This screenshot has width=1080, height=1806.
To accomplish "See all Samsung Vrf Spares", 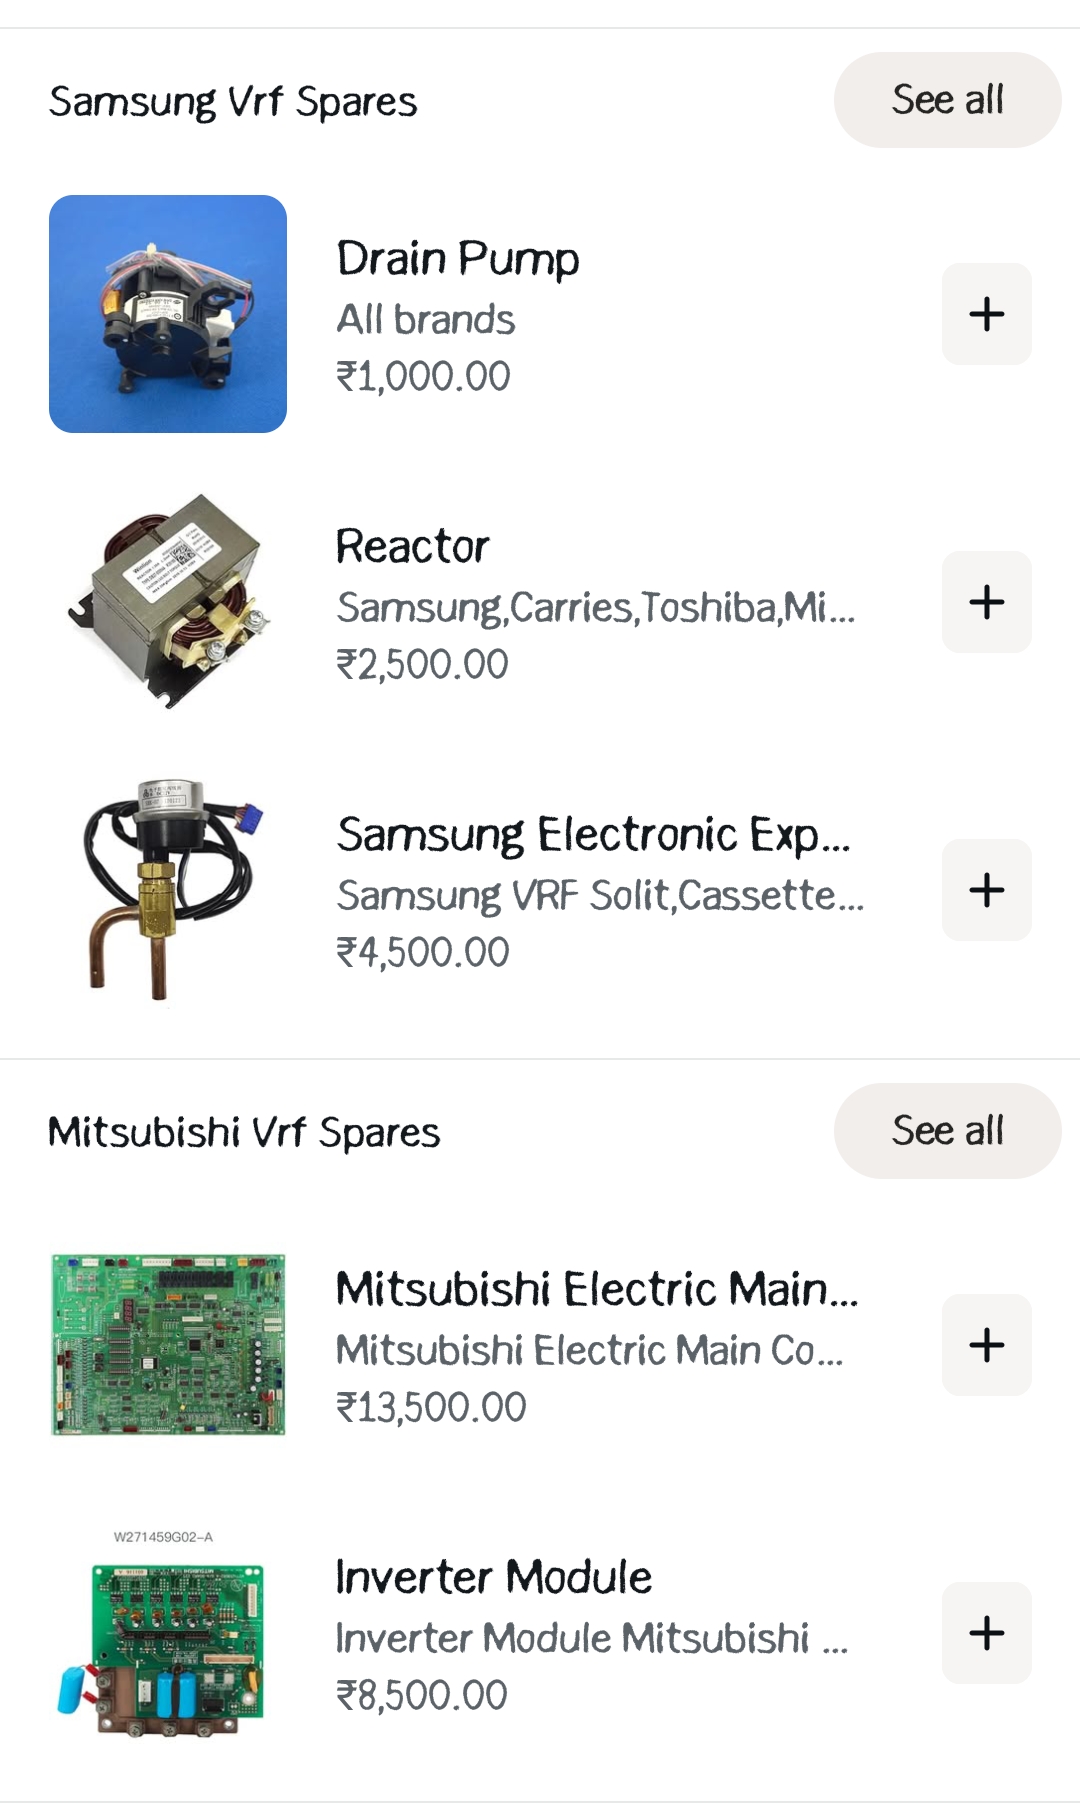I will (947, 100).
